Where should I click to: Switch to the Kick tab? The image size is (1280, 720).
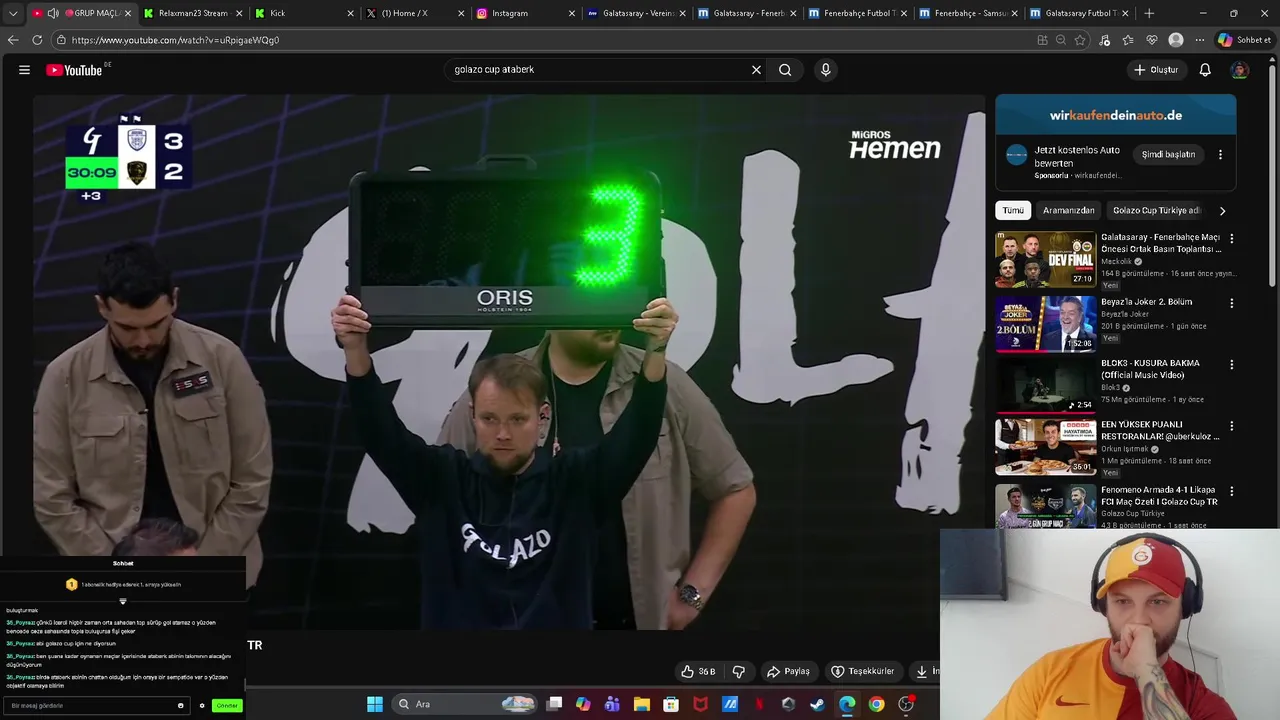click(x=304, y=13)
